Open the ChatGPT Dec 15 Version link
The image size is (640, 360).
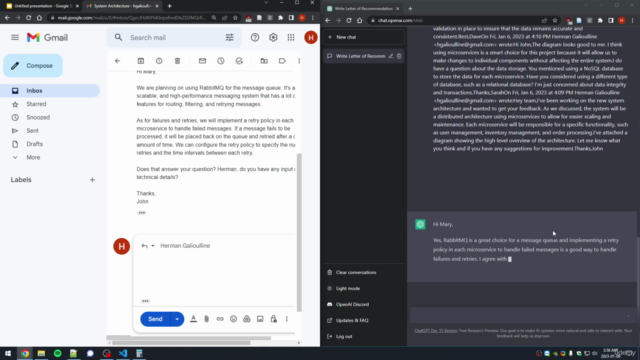436,331
